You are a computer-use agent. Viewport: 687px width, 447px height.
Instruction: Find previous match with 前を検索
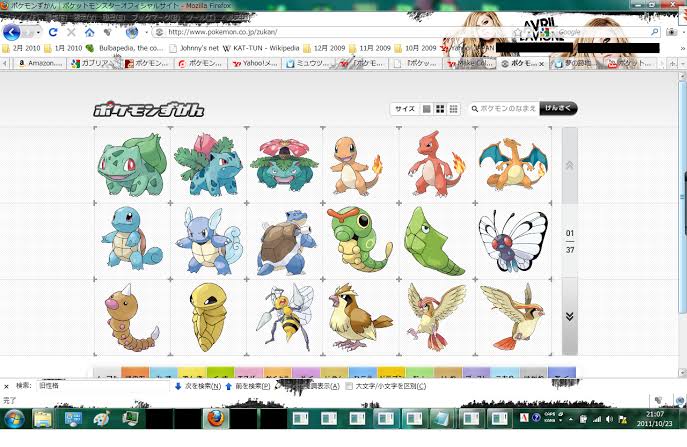coord(247,386)
